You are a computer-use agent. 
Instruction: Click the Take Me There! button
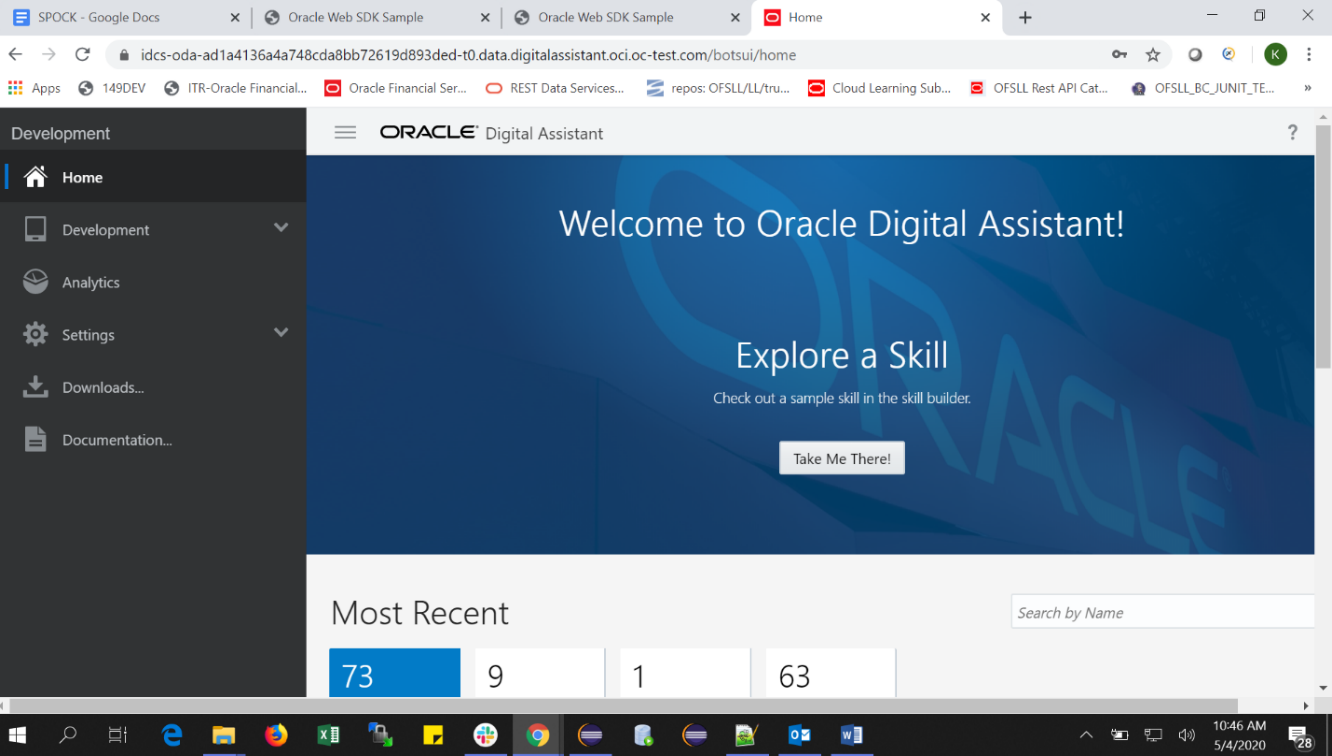point(842,458)
